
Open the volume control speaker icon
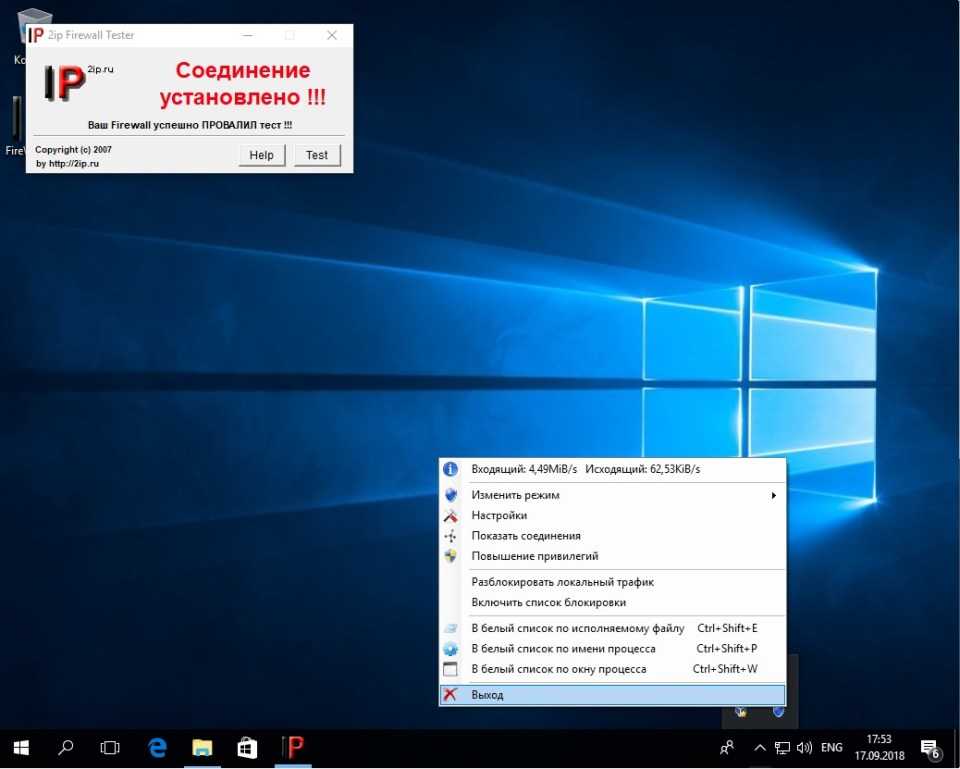click(x=805, y=748)
